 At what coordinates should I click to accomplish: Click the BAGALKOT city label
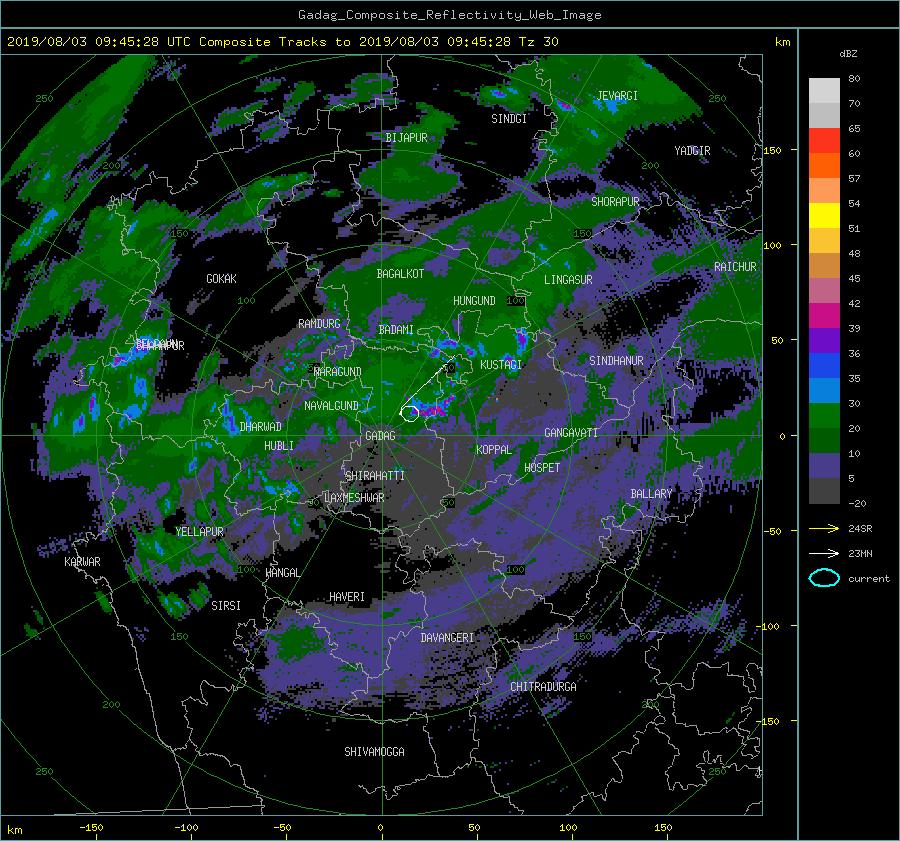400,274
